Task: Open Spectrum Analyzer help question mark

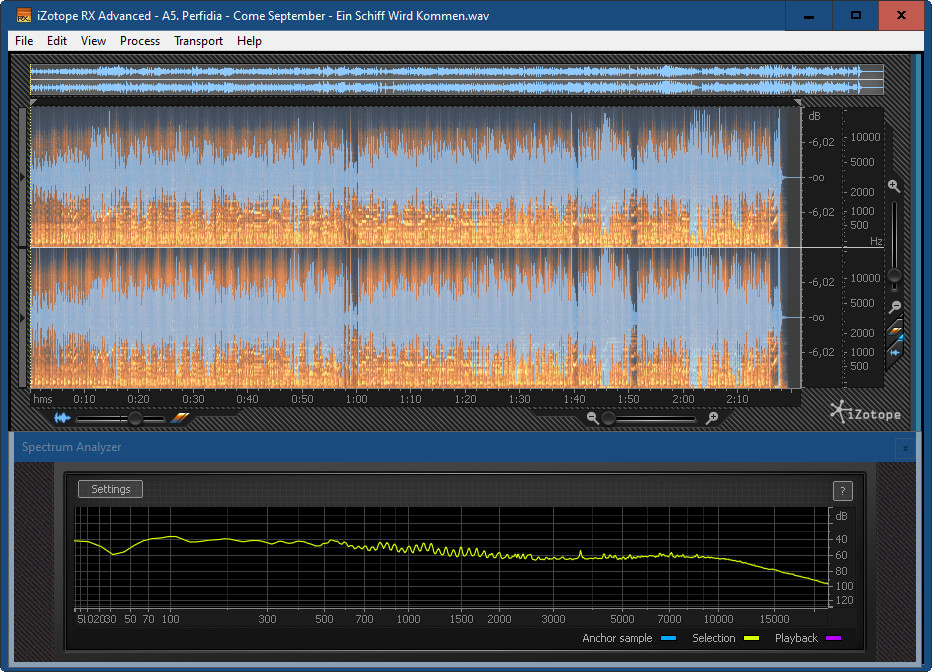Action: click(x=842, y=491)
